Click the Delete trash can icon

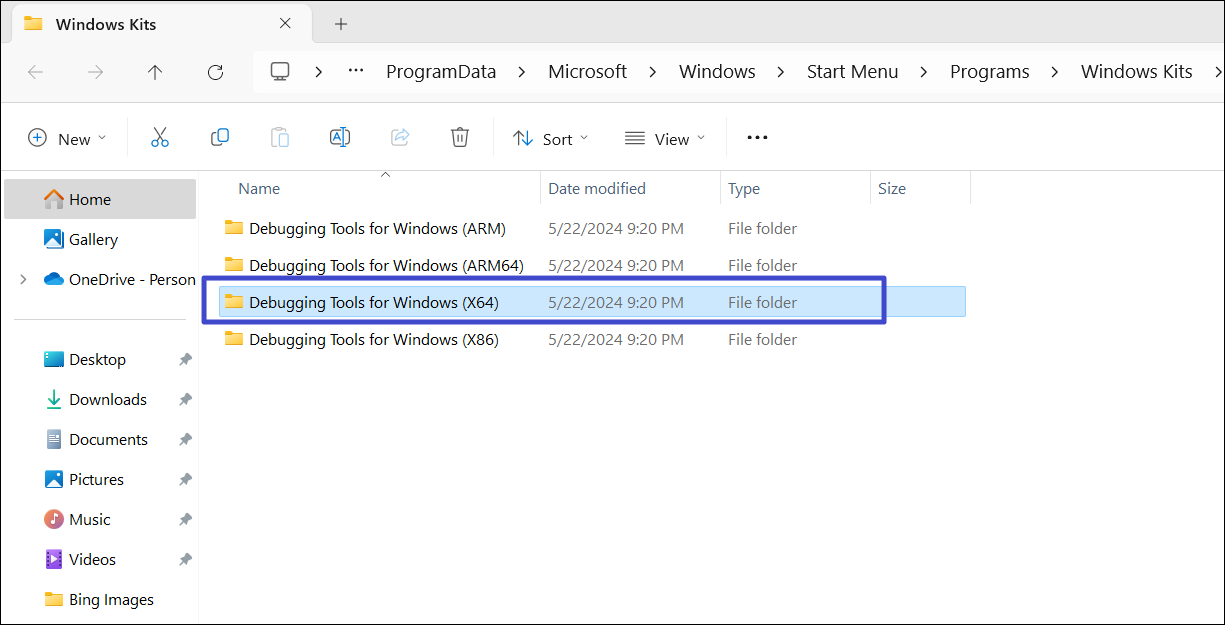click(x=460, y=138)
